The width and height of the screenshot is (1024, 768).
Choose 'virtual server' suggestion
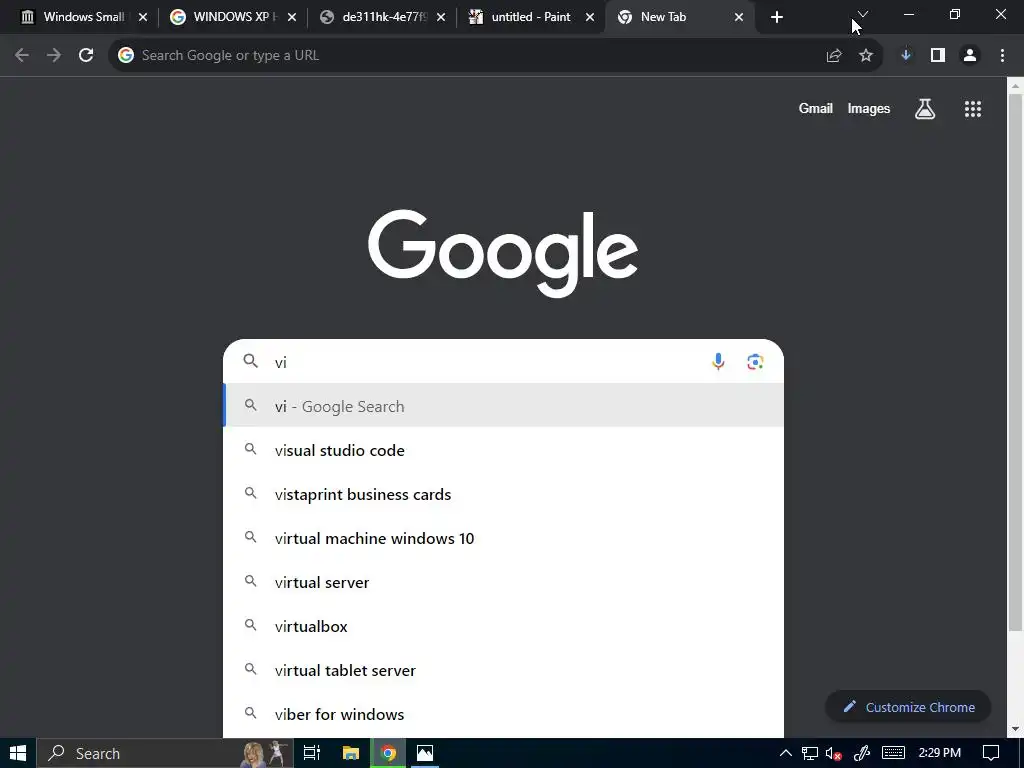point(504,582)
